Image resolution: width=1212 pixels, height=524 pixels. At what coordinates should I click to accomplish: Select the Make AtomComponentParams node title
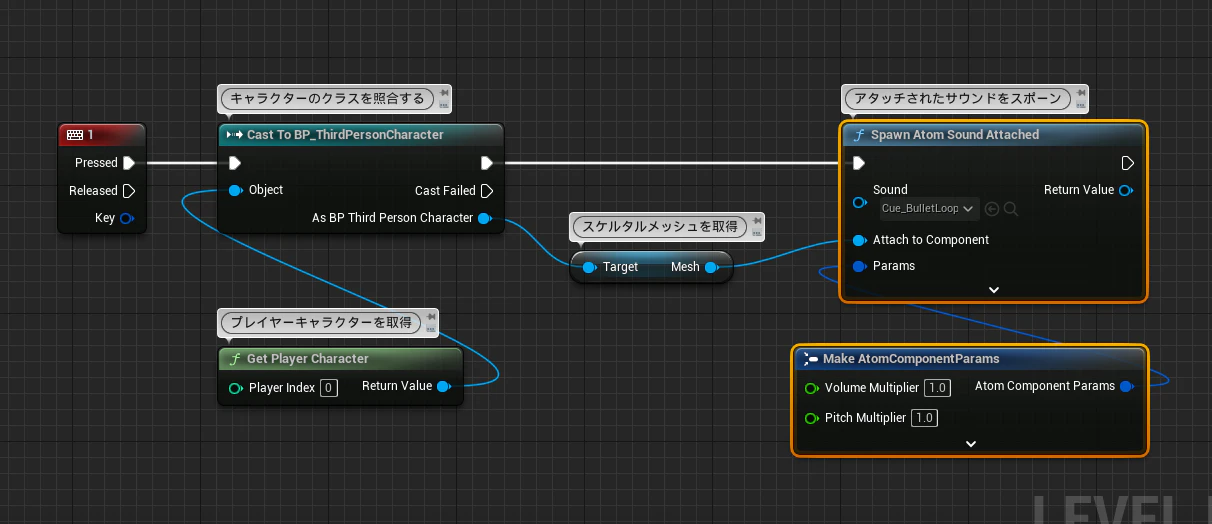click(911, 359)
